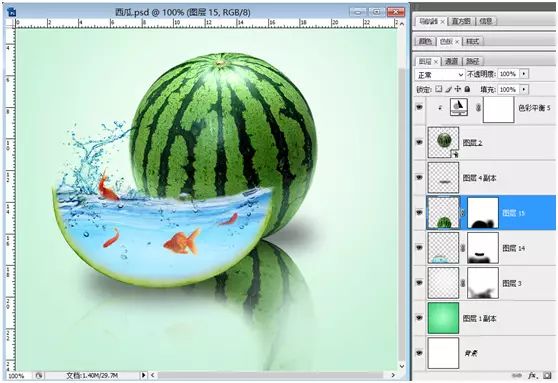Open the 正常 blend mode dropdown
The width and height of the screenshot is (558, 383).
tap(440, 74)
